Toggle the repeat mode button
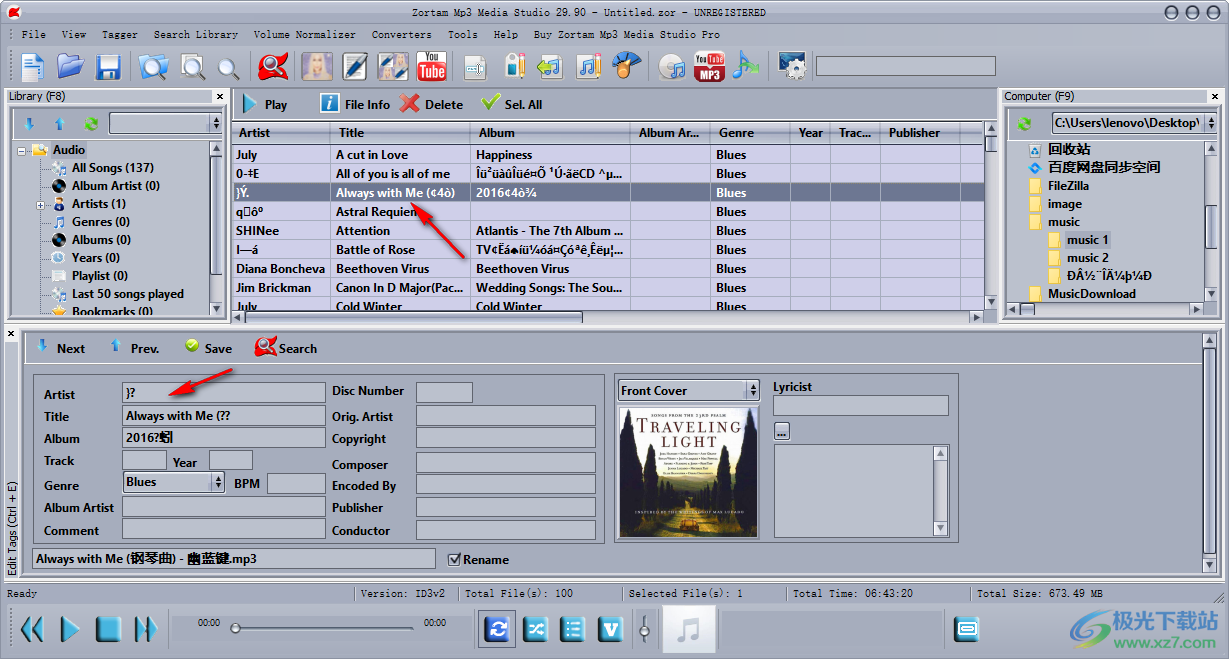The image size is (1229, 659). click(497, 629)
